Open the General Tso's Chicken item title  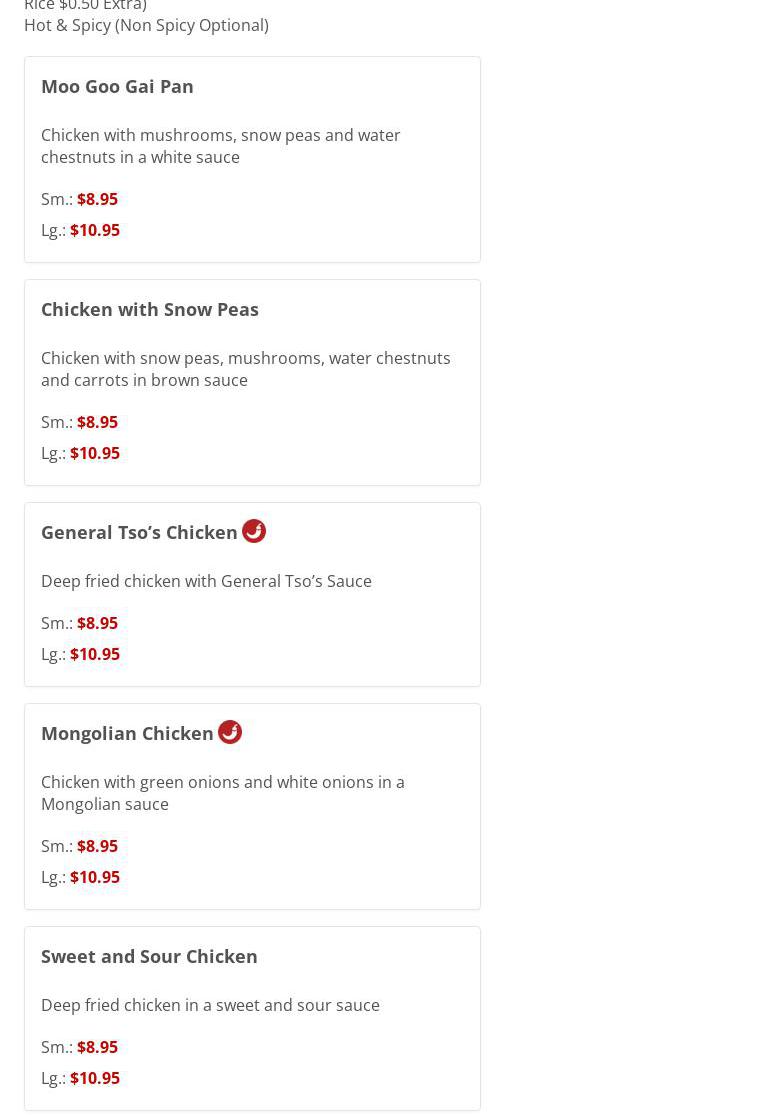tap(139, 532)
